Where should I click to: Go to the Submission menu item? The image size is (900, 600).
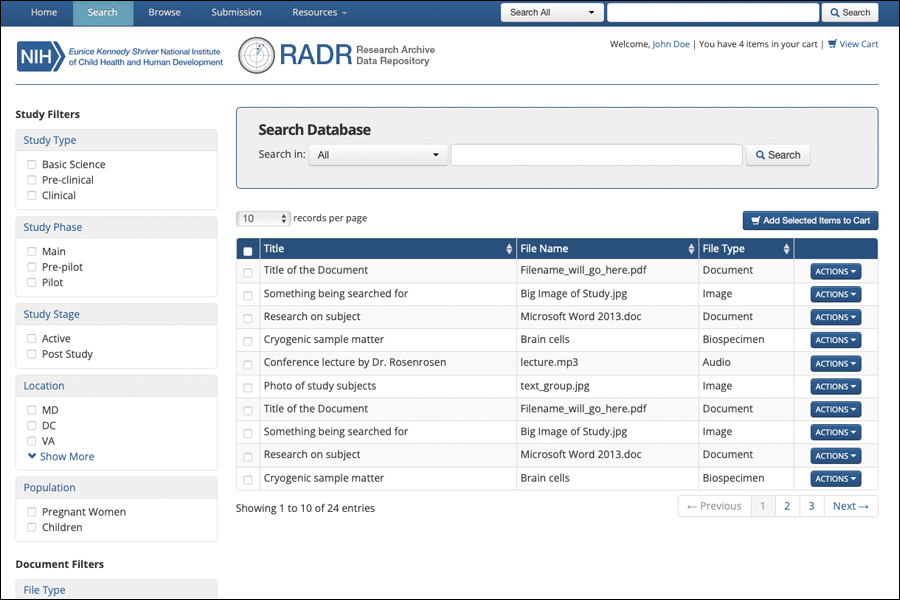pyautogui.click(x=236, y=13)
